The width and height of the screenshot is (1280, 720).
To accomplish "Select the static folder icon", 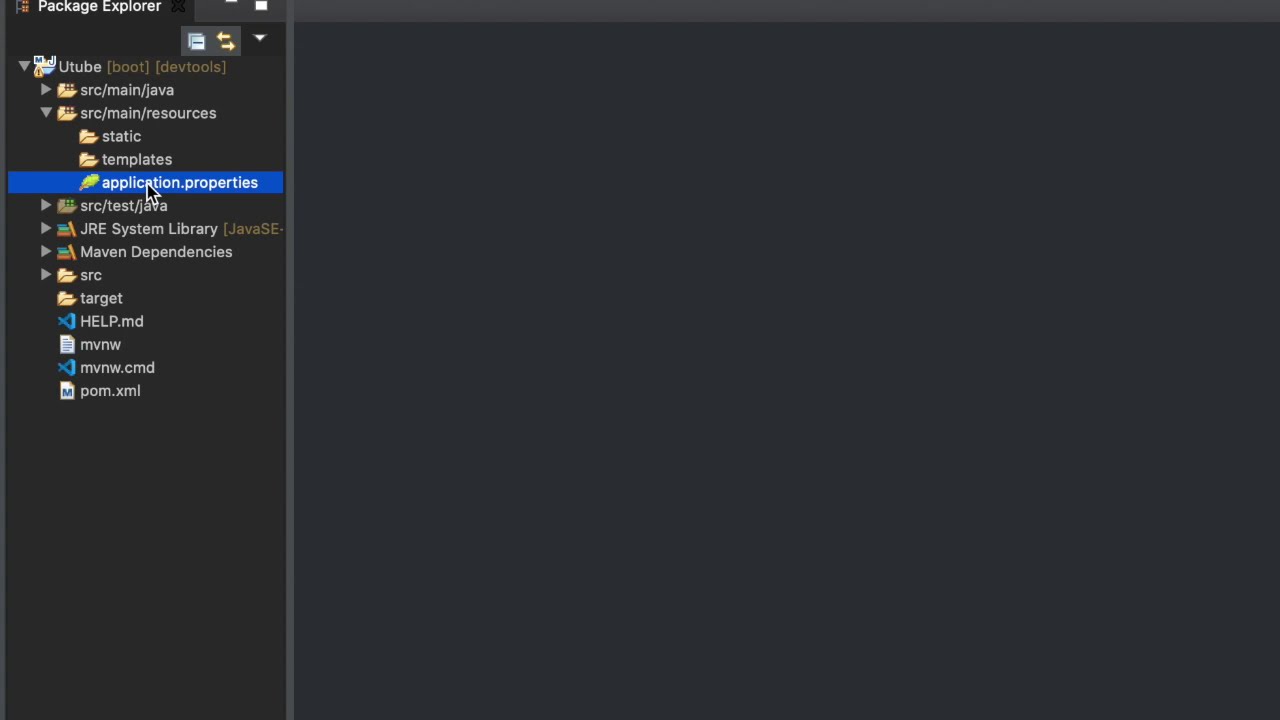I will pos(88,136).
